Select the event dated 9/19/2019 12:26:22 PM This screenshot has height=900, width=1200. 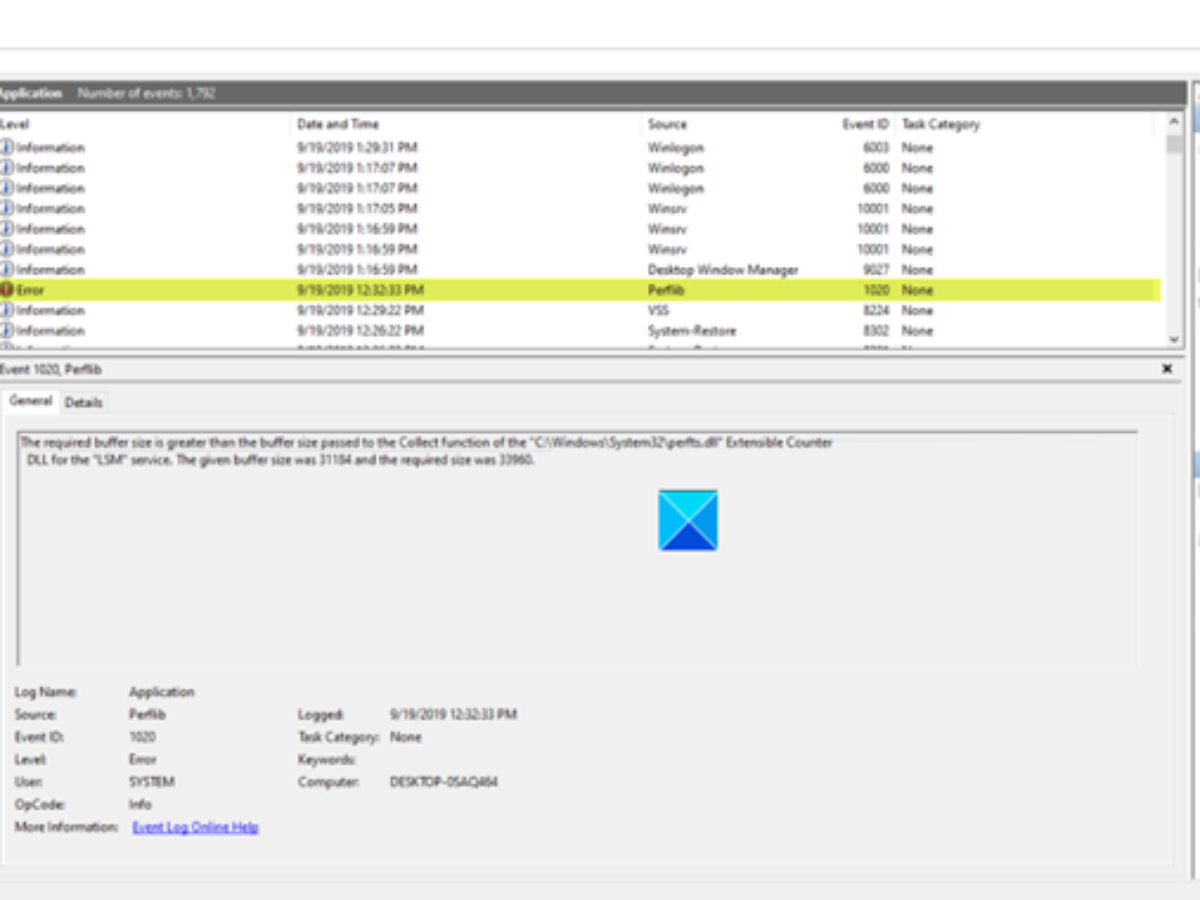[x=360, y=330]
